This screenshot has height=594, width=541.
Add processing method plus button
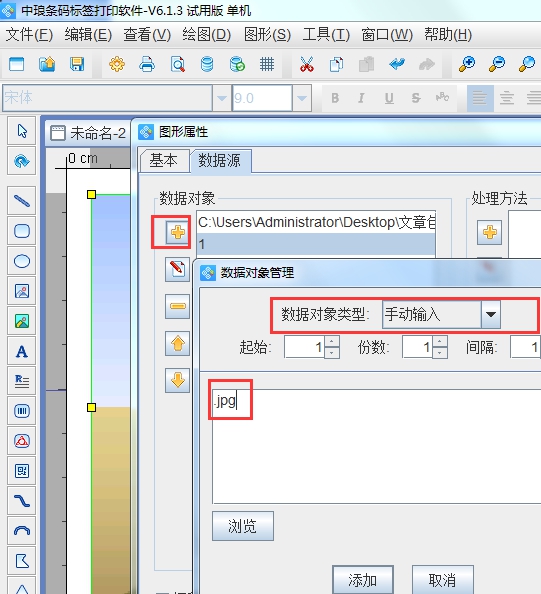coord(489,232)
